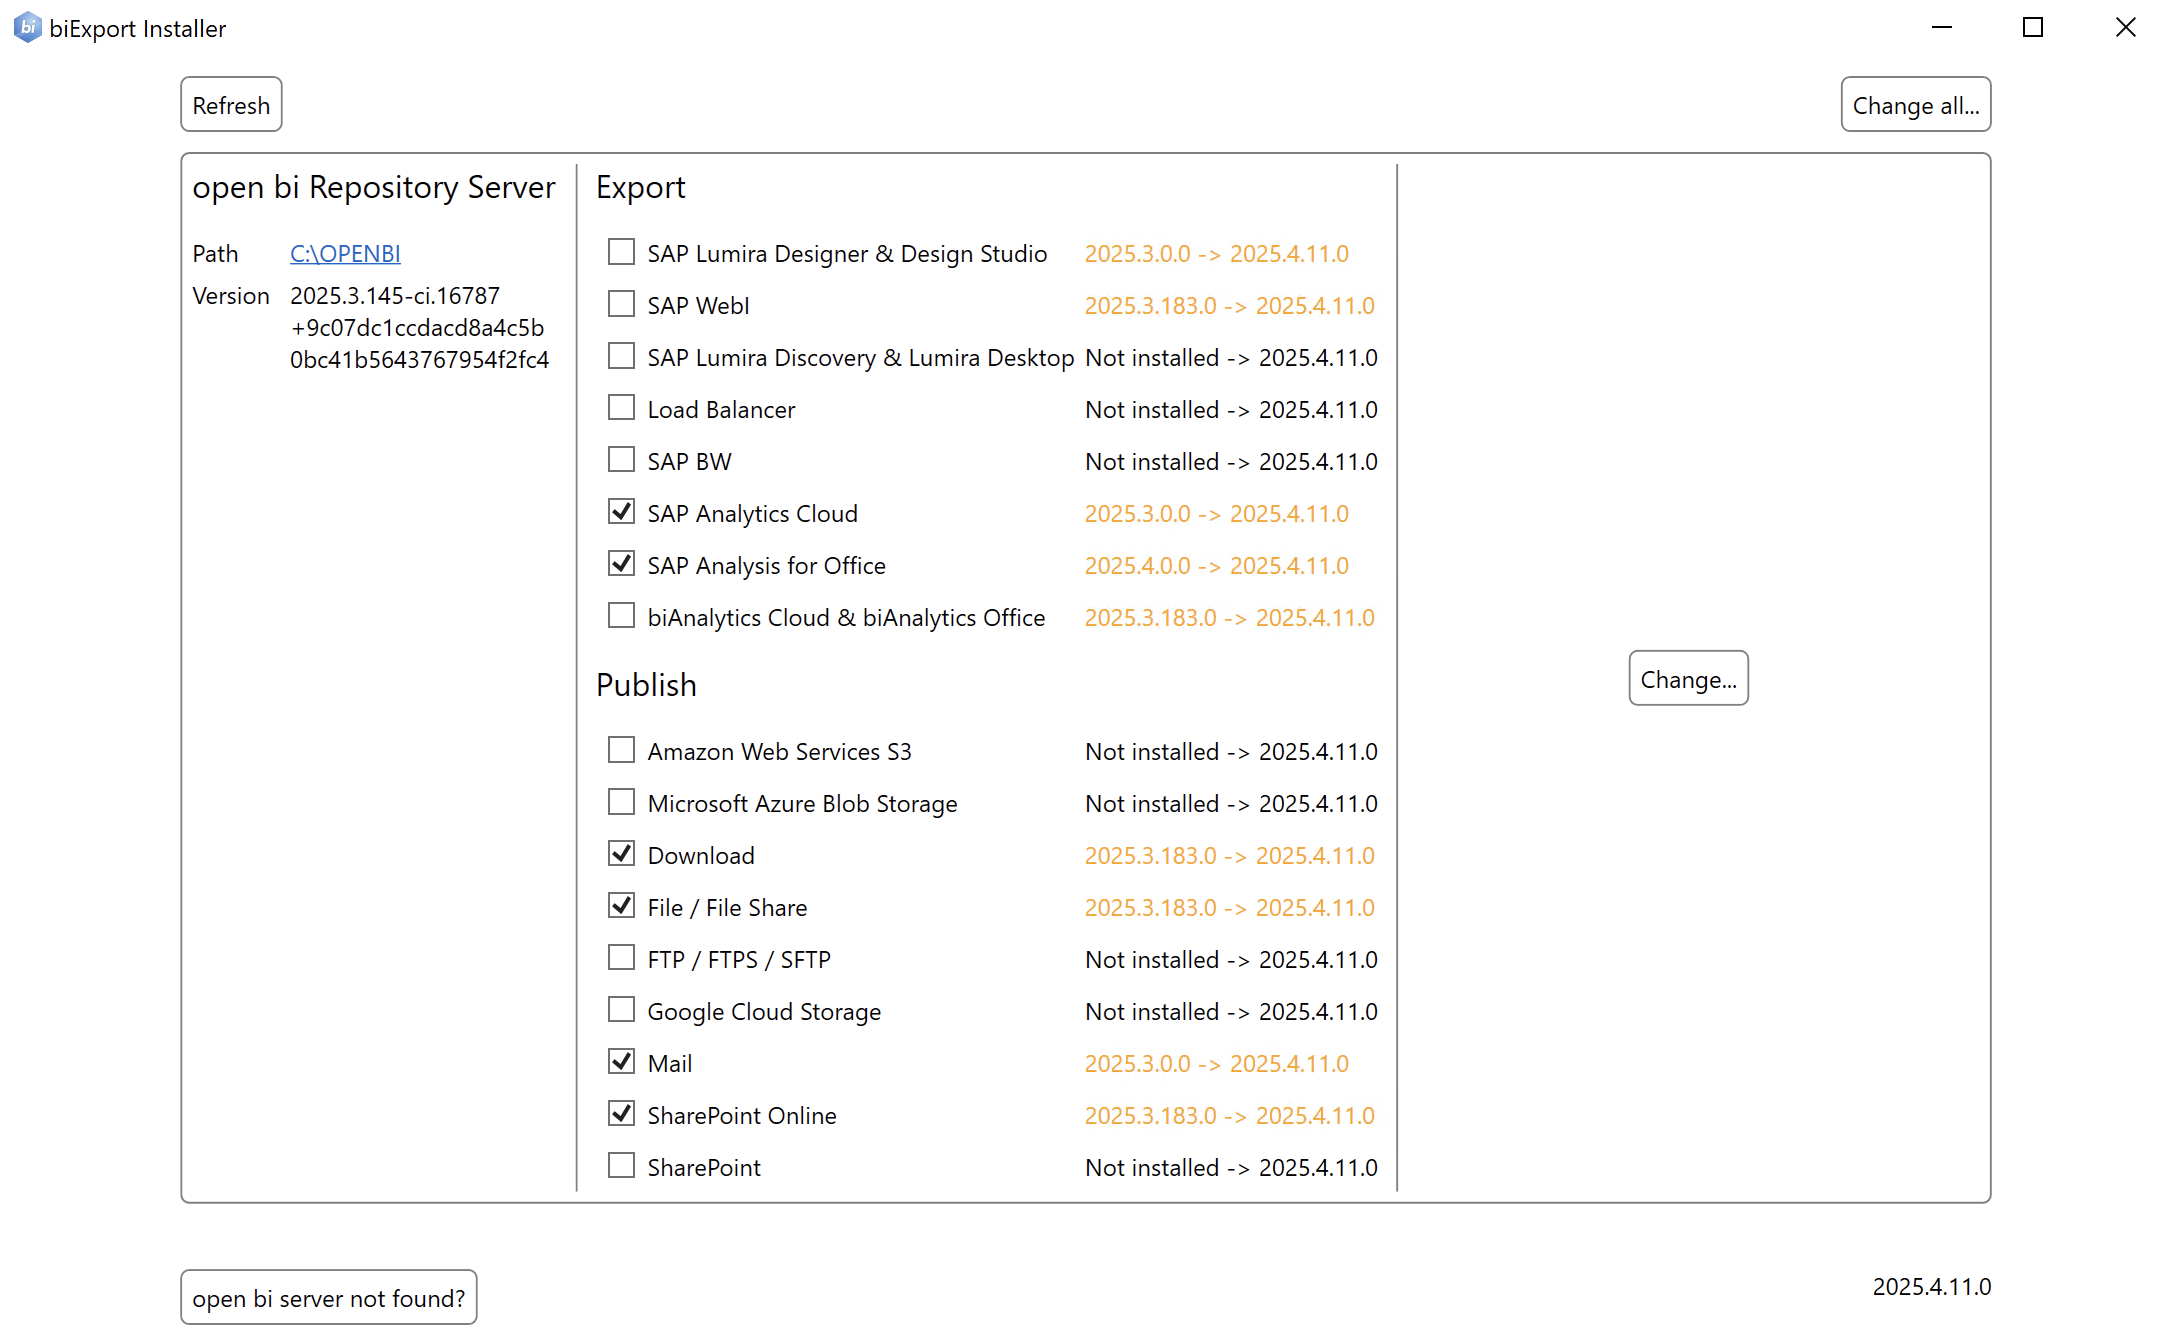Click version text '2025.3.145-ci.16787'
Image resolution: width=2172 pixels, height=1342 pixels.
(395, 296)
